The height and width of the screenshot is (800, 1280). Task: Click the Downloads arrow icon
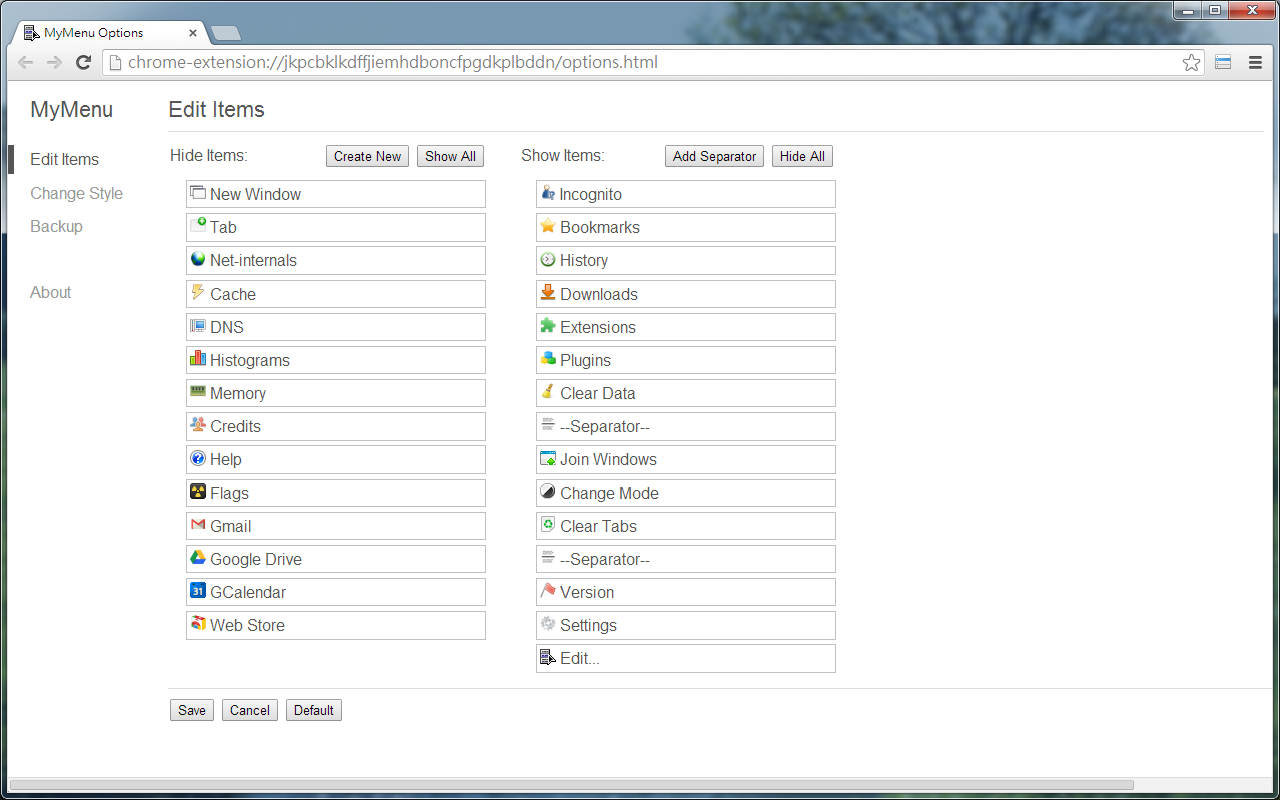coord(548,292)
